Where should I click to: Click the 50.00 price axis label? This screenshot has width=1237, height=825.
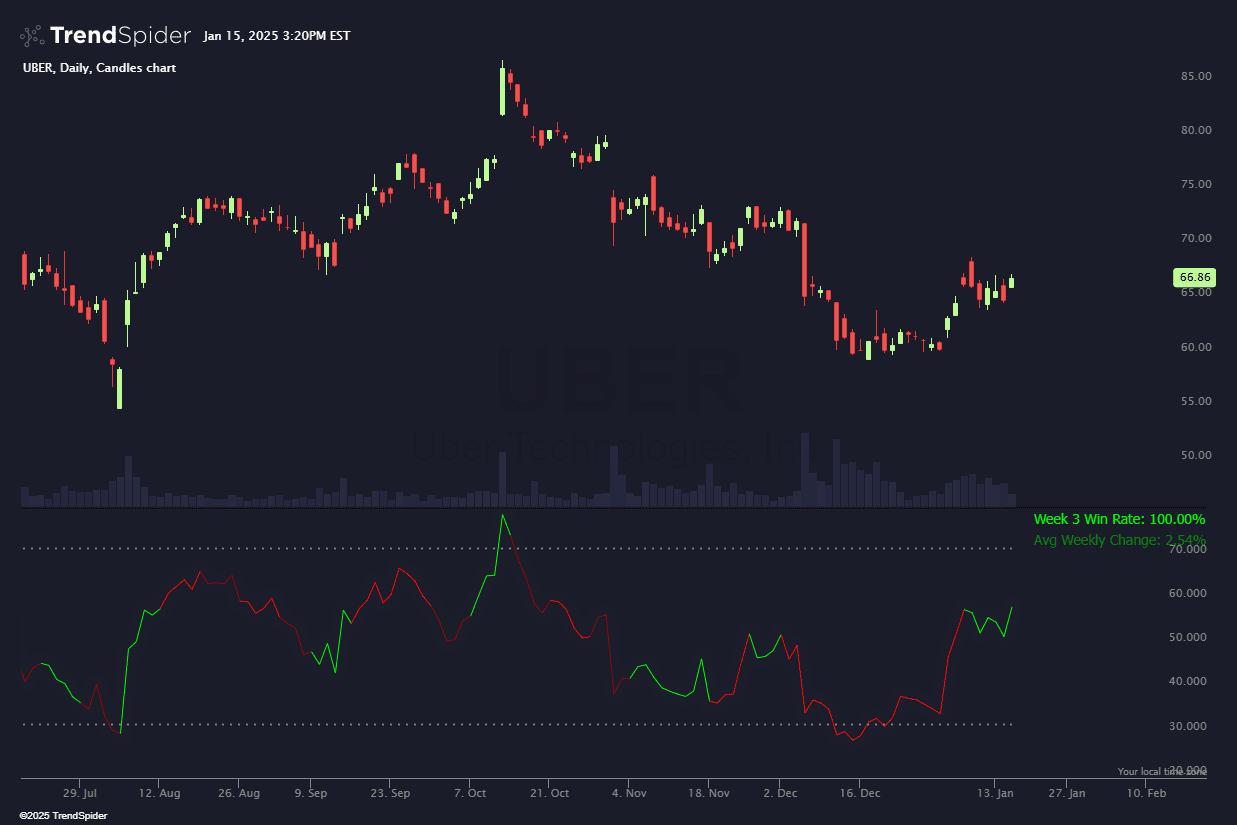(x=1194, y=455)
